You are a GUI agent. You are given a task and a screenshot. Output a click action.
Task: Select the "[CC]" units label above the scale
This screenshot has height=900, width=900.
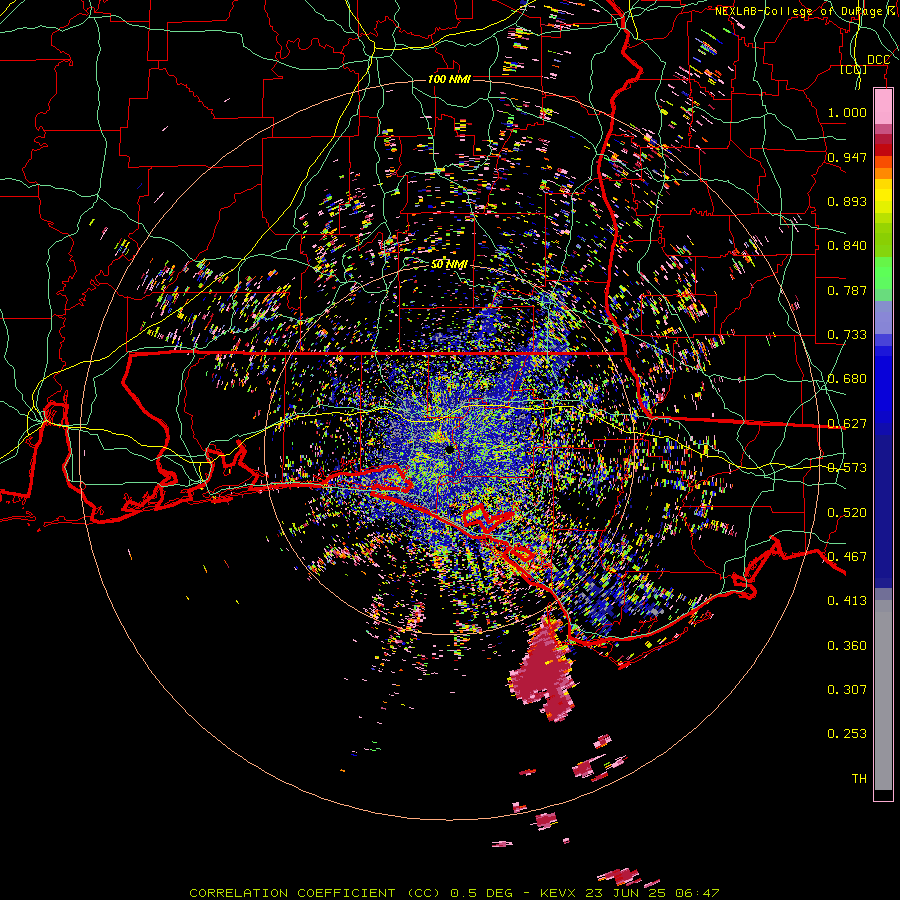click(854, 69)
